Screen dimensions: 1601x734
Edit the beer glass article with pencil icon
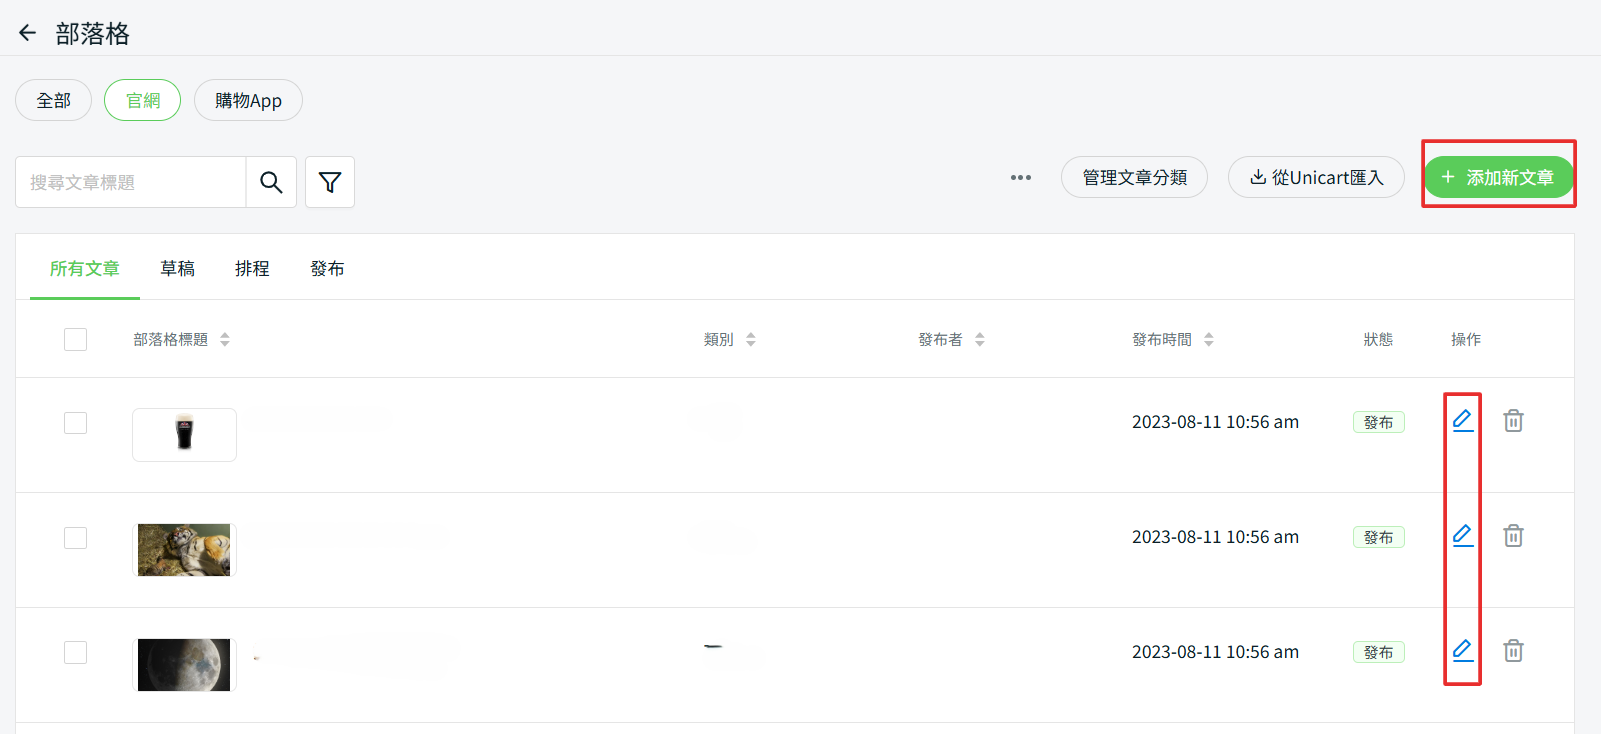[1462, 420]
